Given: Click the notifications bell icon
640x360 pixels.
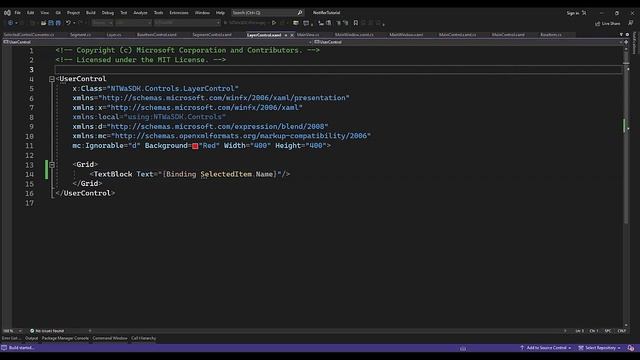Looking at the screenshot, I should (x=631, y=348).
